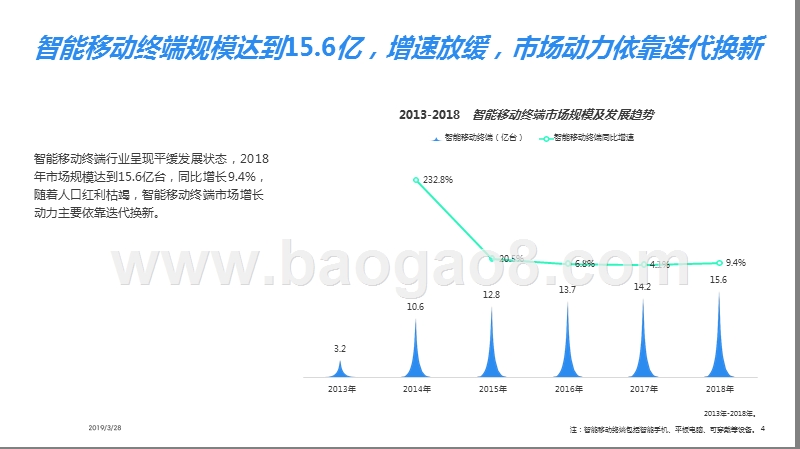
Task: Select chart title '2013-2018 智能移动终端市场规模及发展趋势'
Action: [526, 115]
